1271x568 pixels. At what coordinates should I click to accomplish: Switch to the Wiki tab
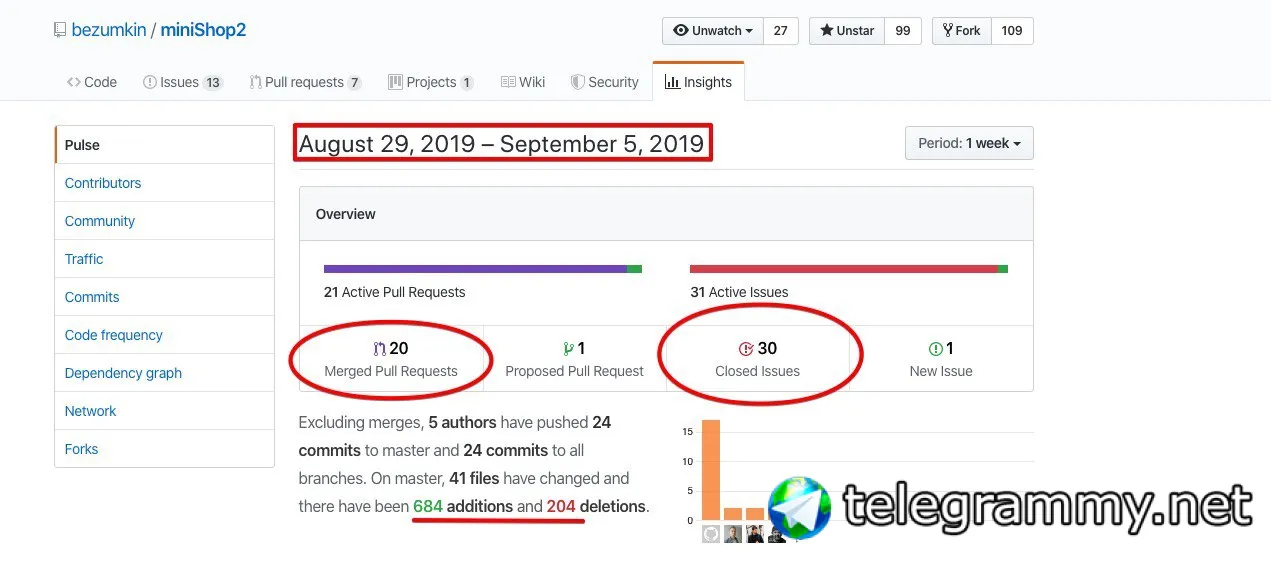click(523, 82)
